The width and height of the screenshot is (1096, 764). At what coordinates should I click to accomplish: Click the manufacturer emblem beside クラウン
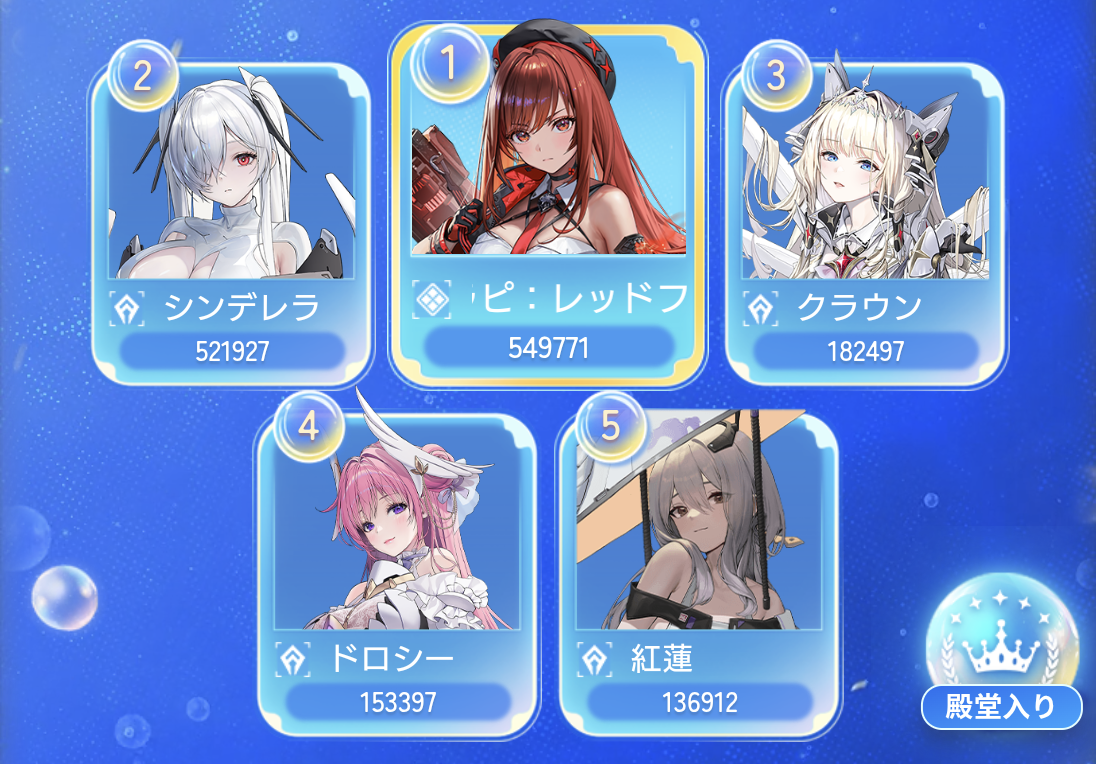(x=760, y=309)
